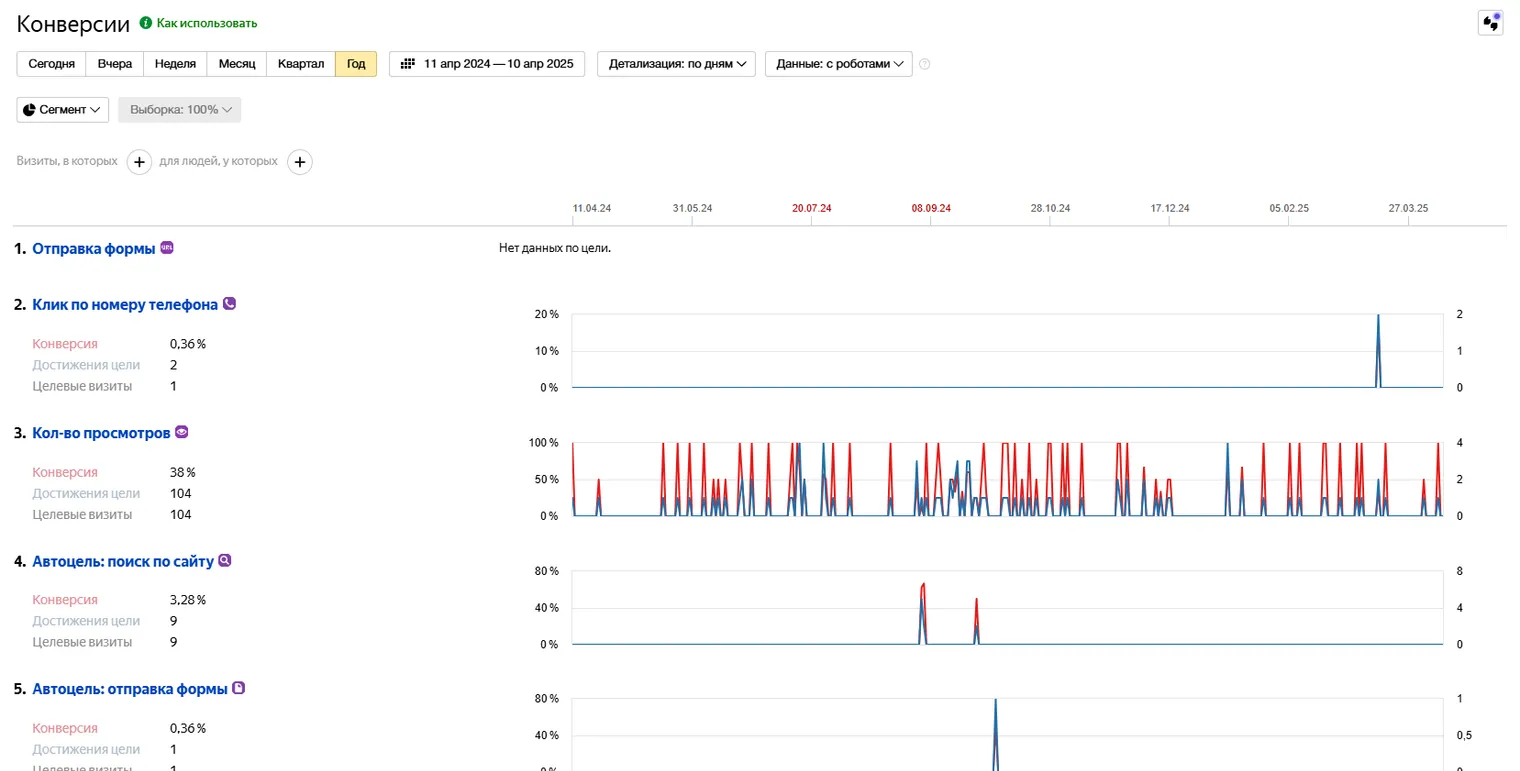Open the "Автоцель: отправка формы" goal link
The width and height of the screenshot is (1520, 771).
pos(130,689)
